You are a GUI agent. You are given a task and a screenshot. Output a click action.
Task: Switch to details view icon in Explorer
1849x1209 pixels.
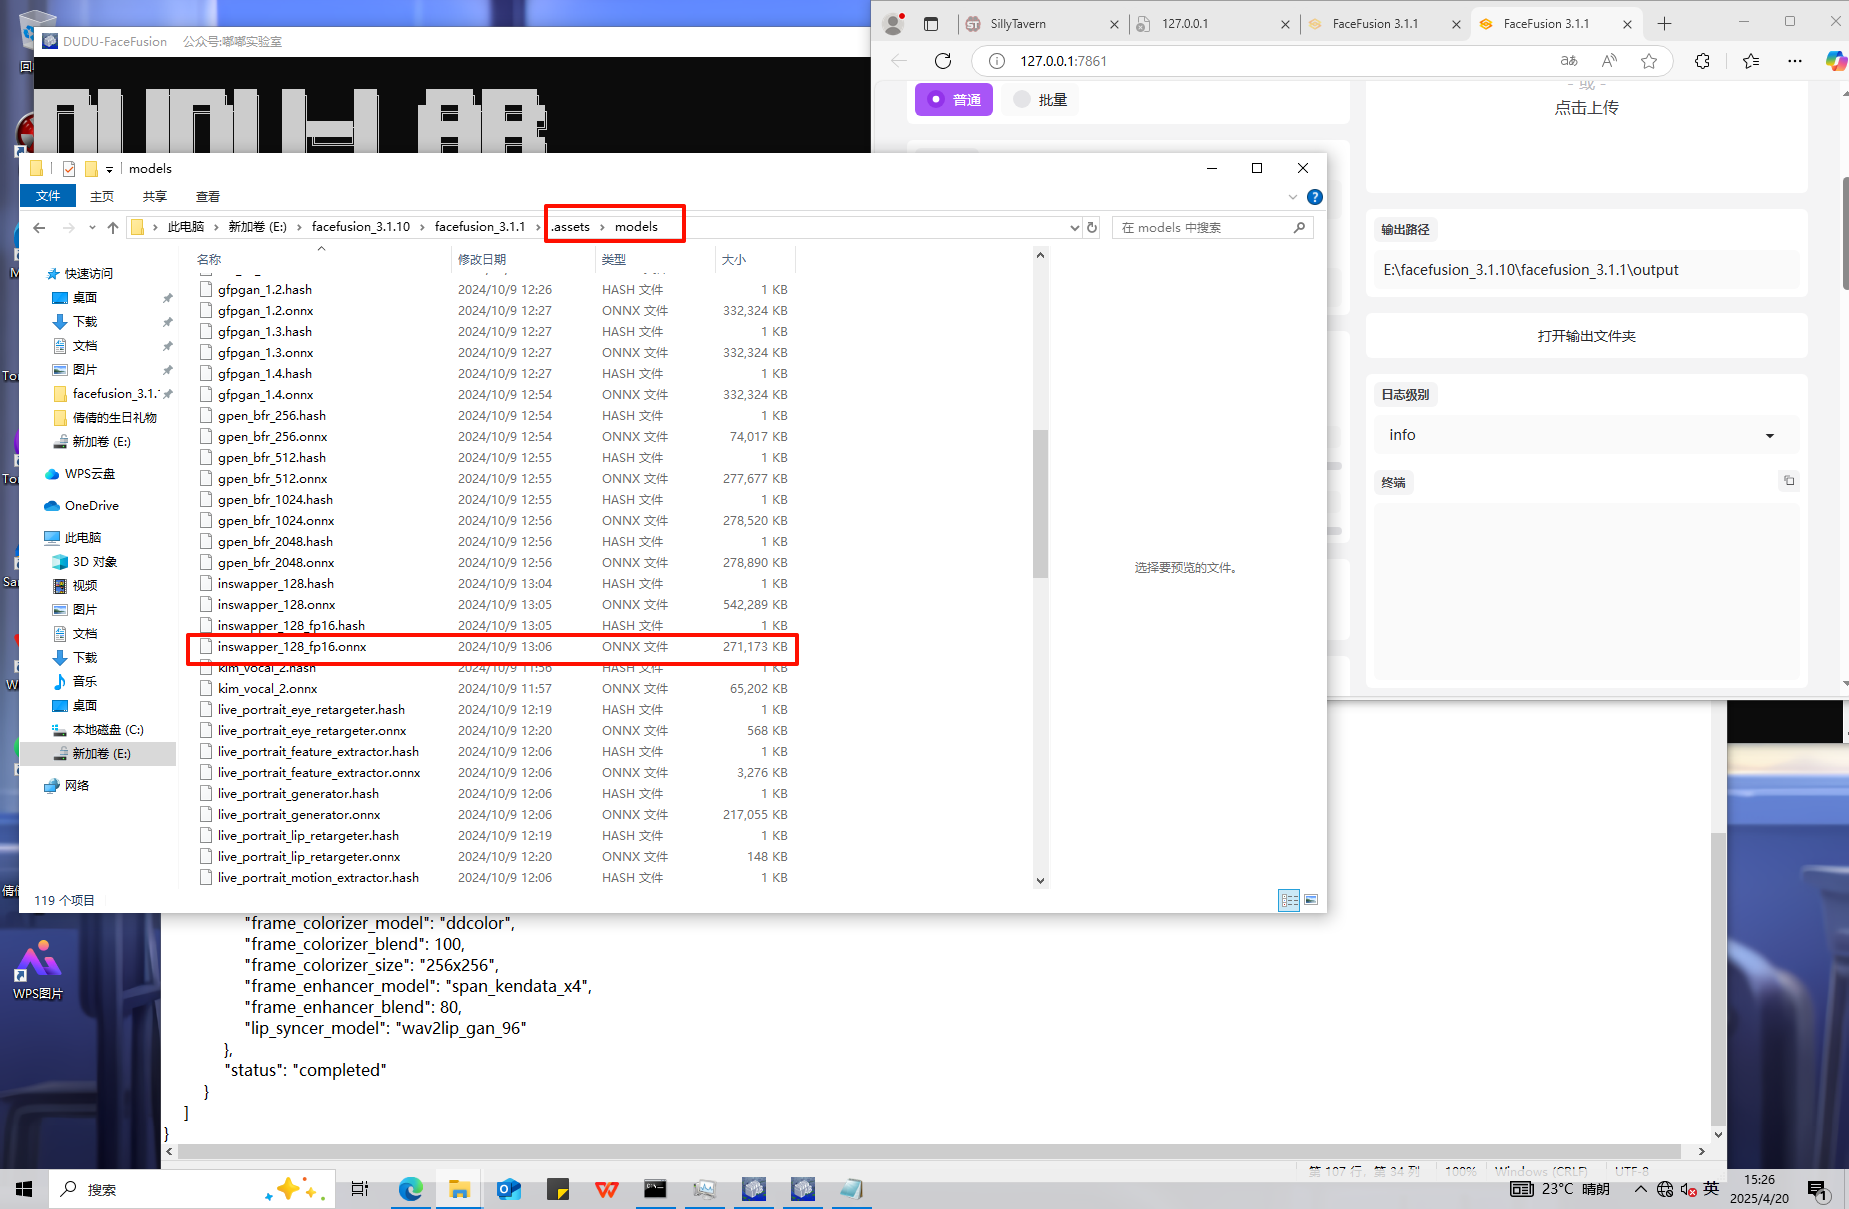pyautogui.click(x=1289, y=900)
